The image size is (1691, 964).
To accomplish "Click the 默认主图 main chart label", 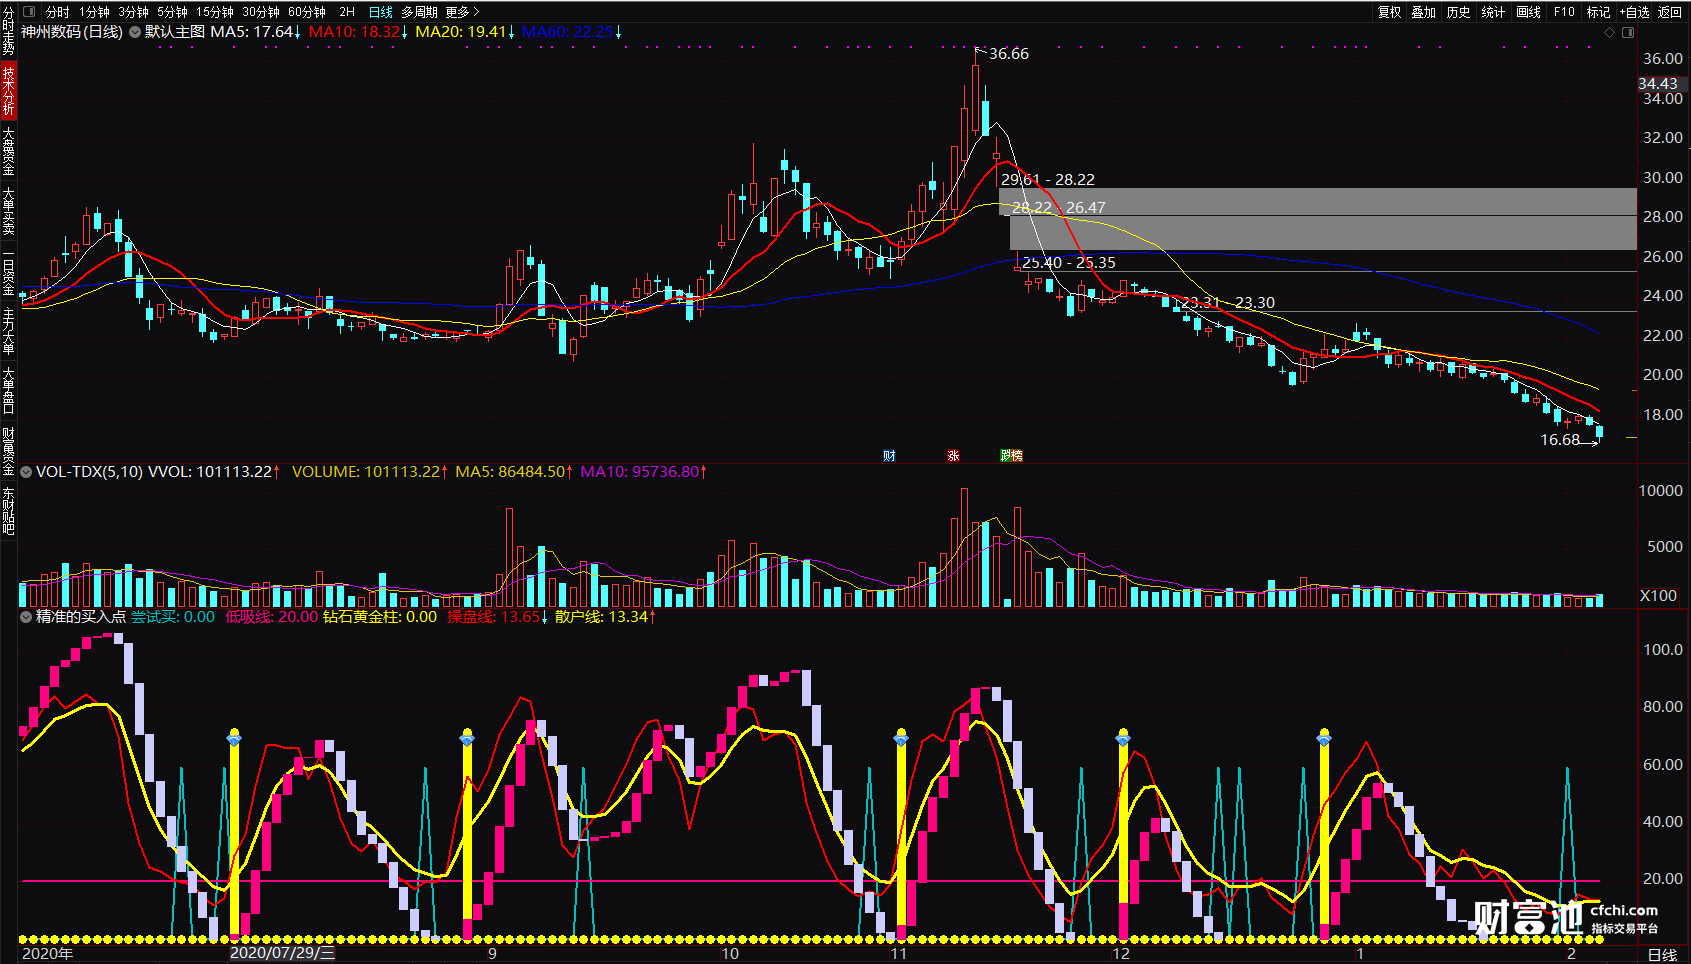I will [x=175, y=32].
